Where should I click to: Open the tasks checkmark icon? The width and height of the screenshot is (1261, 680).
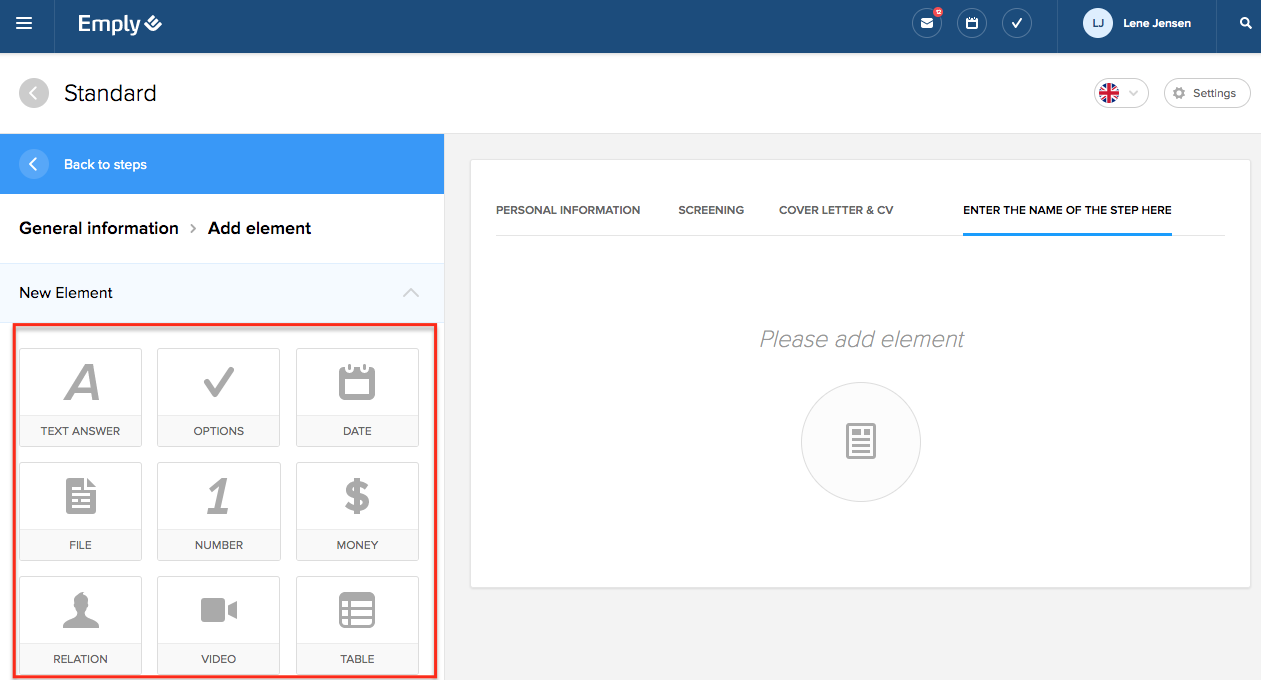[x=1017, y=23]
